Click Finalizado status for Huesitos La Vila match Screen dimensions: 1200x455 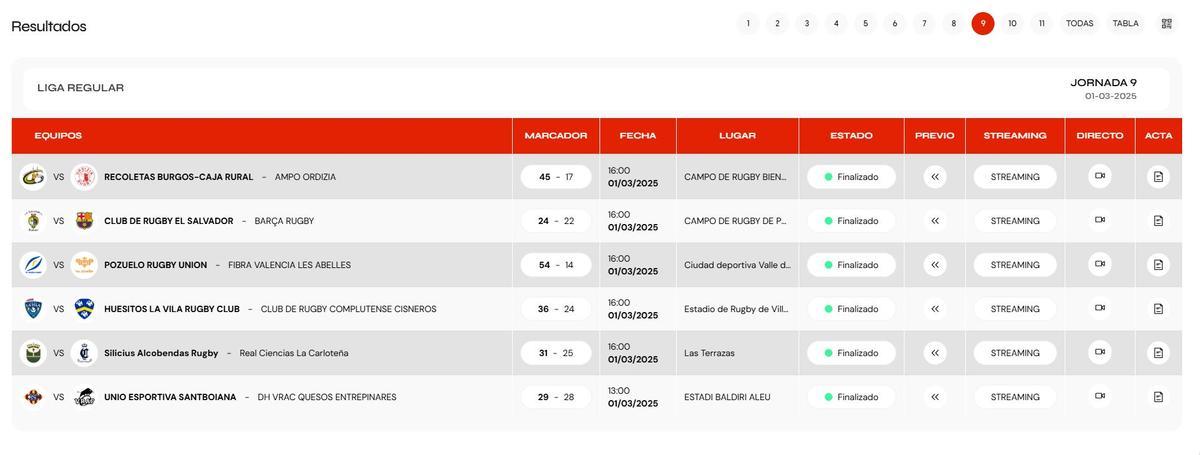[851, 309]
